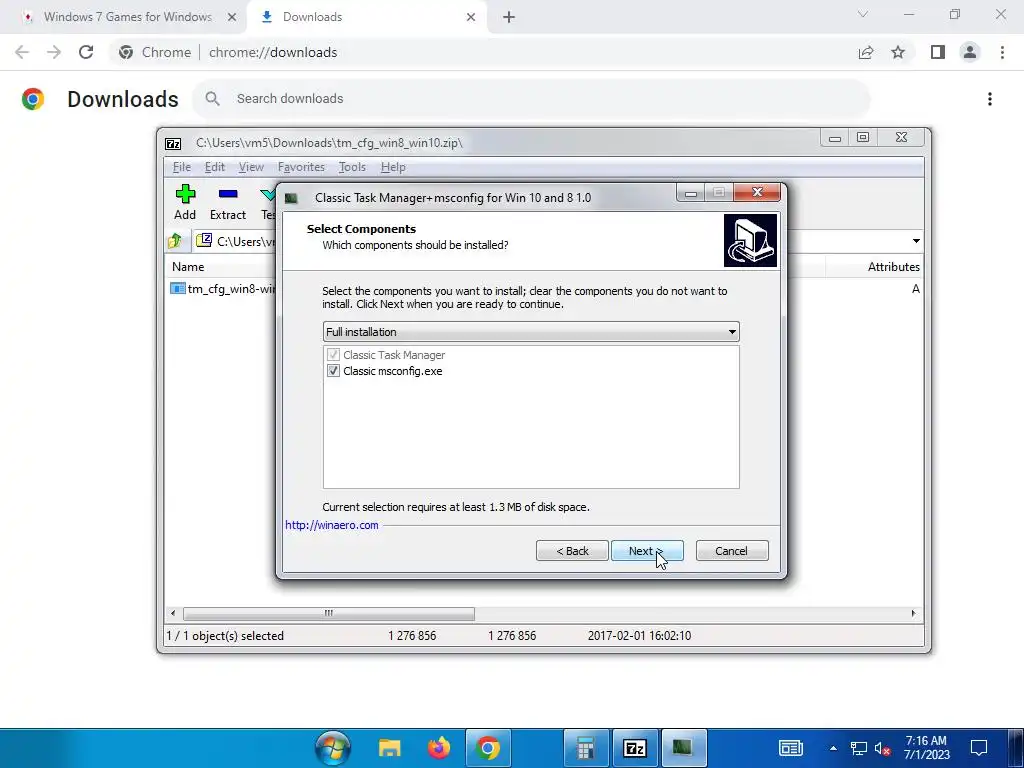
Task: Open the 7-Zip Help menu
Action: pyautogui.click(x=393, y=167)
